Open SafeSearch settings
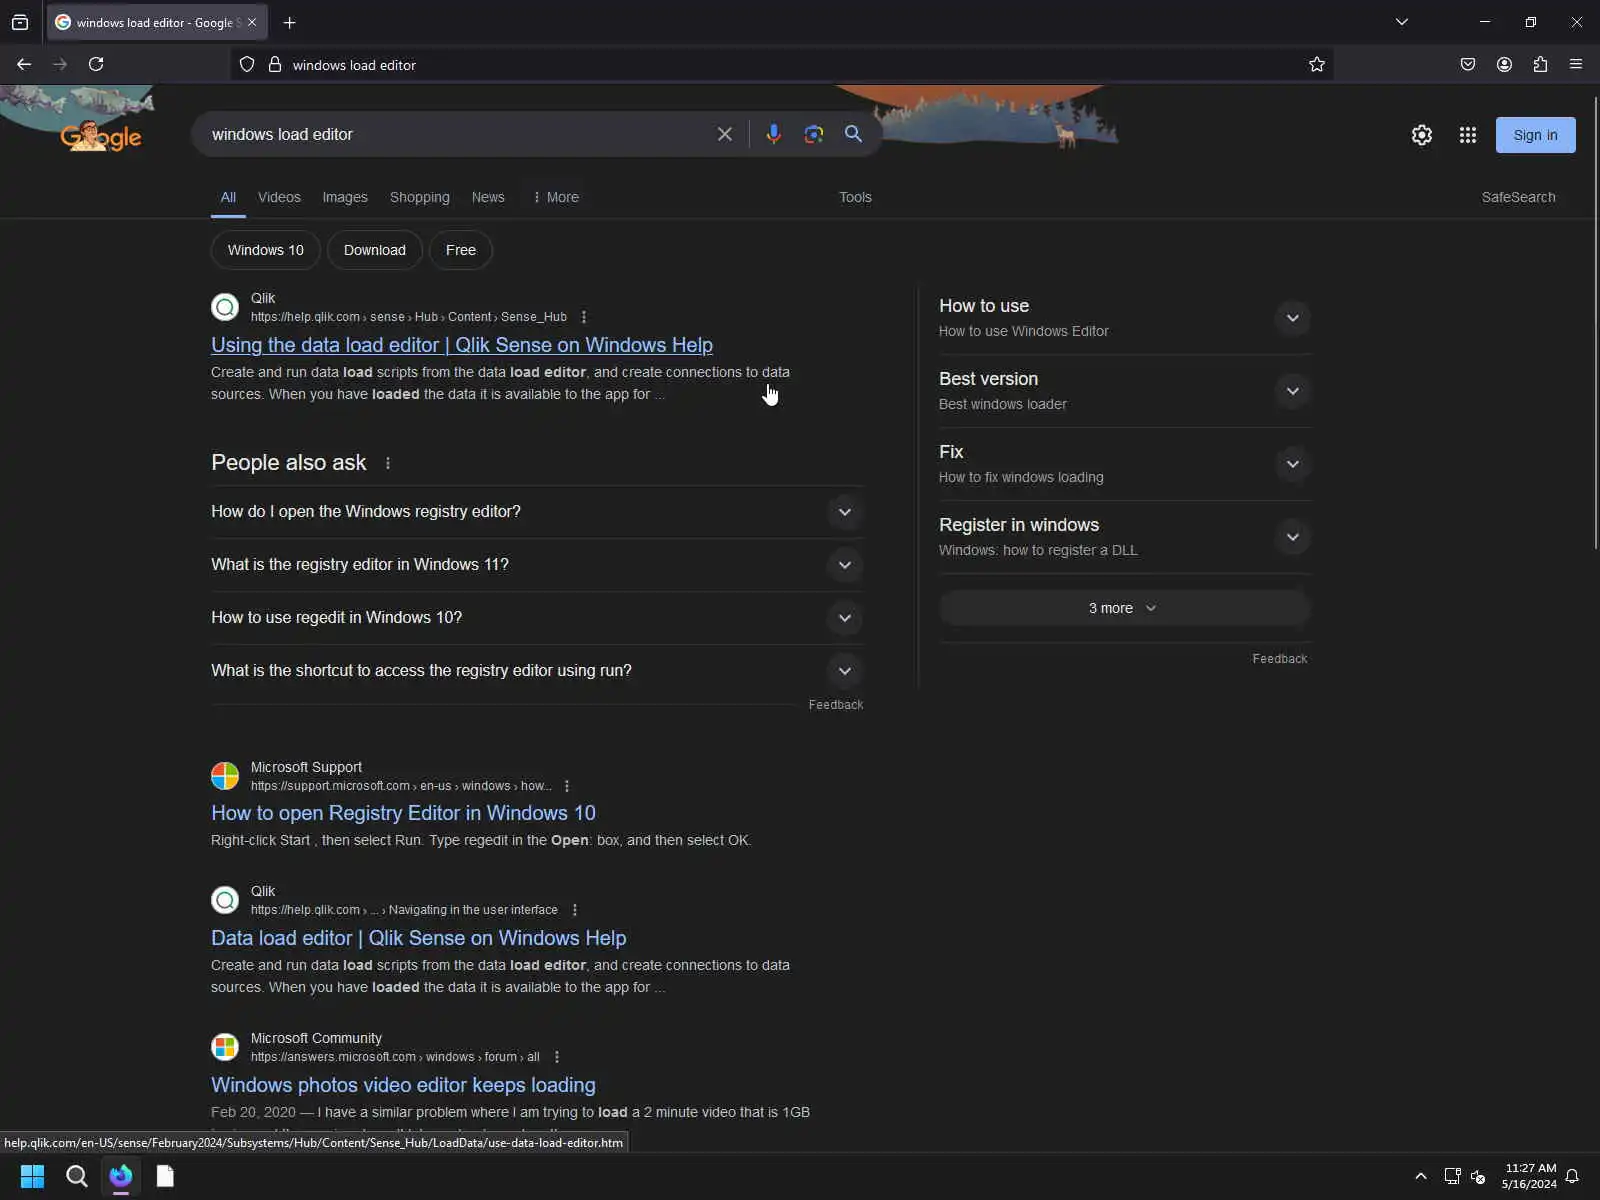Screen dimensions: 1600x1200 pyautogui.click(x=1518, y=197)
